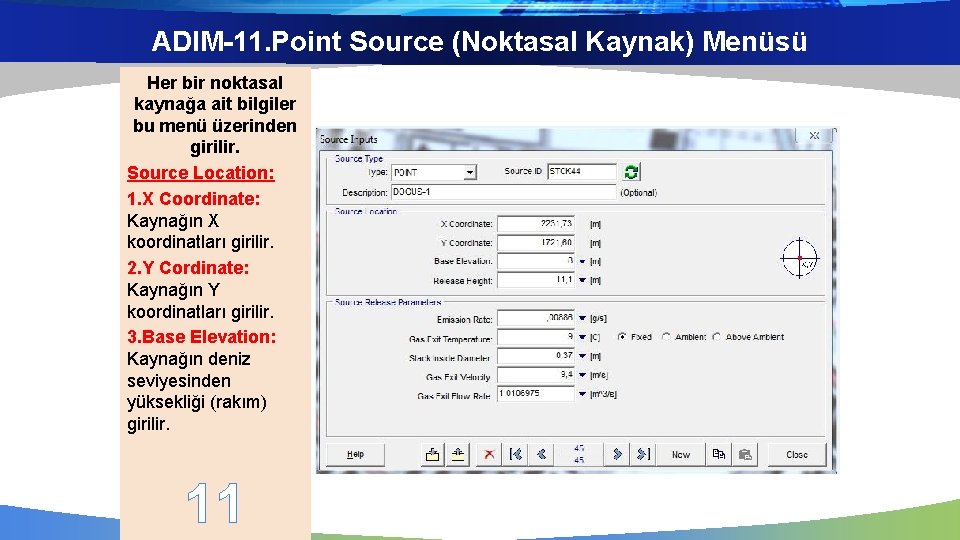
Task: Click the New source button
Action: coord(681,454)
